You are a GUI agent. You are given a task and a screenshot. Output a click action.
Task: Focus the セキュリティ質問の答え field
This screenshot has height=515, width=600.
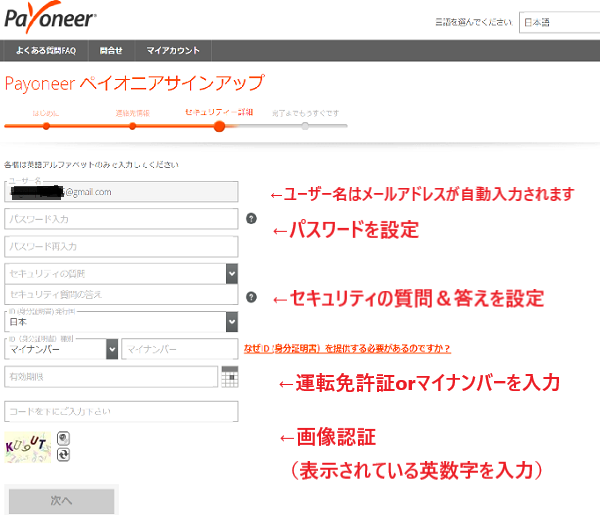coord(121,294)
